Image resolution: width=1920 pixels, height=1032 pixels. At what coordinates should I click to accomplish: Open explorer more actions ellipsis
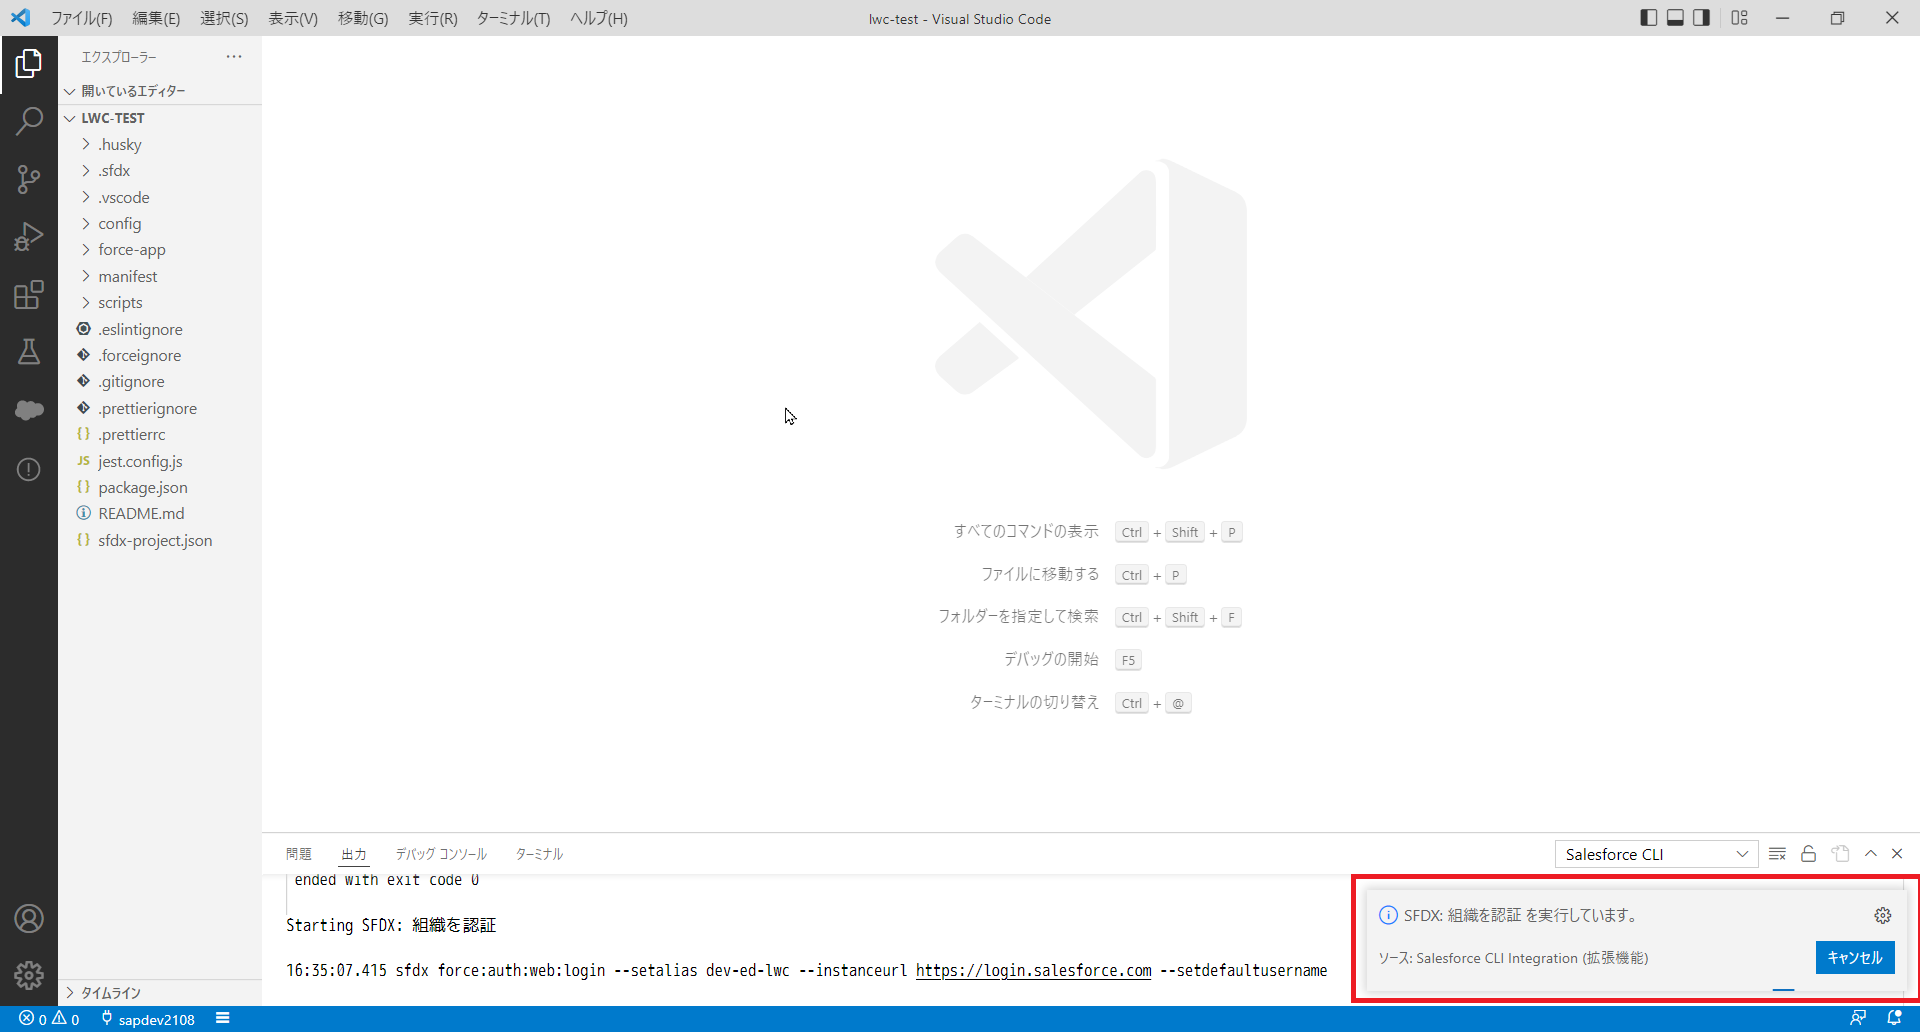point(234,57)
